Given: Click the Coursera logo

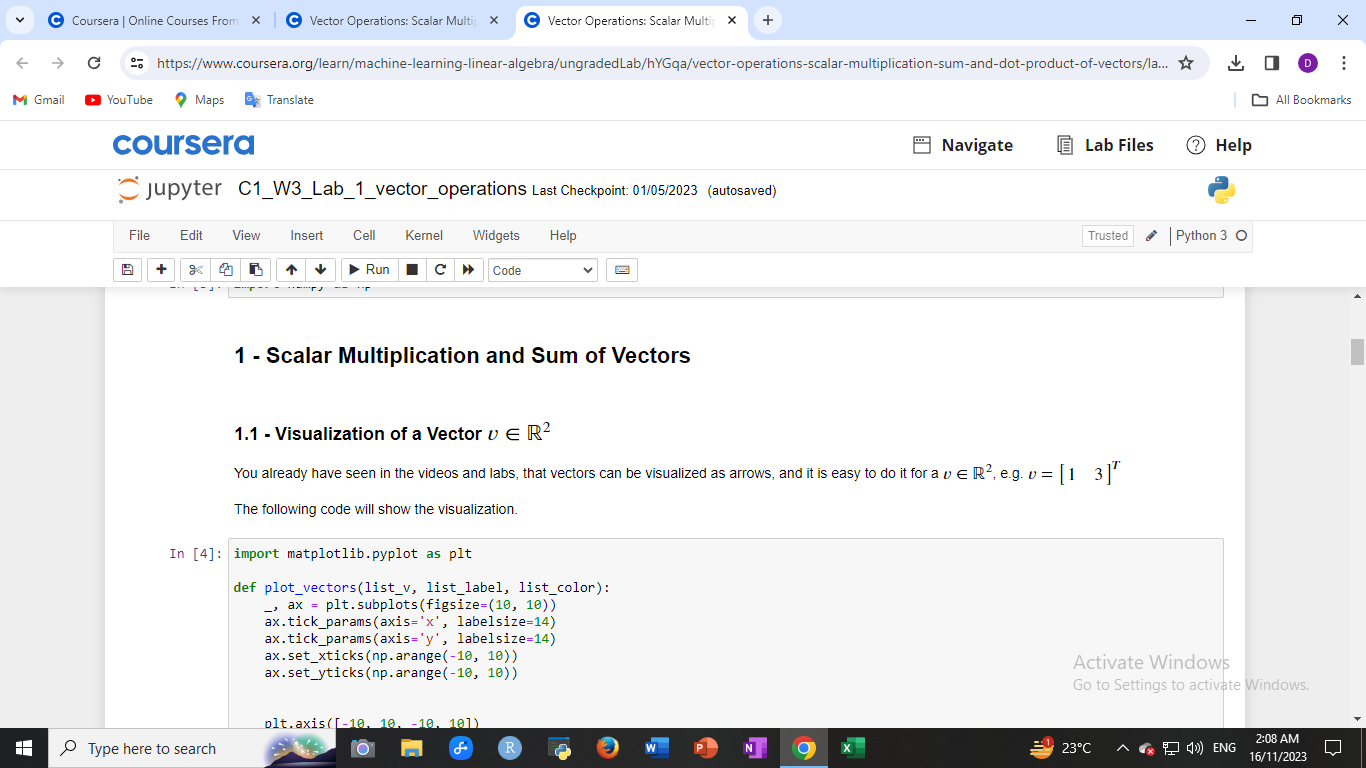Looking at the screenshot, I should tap(184, 145).
